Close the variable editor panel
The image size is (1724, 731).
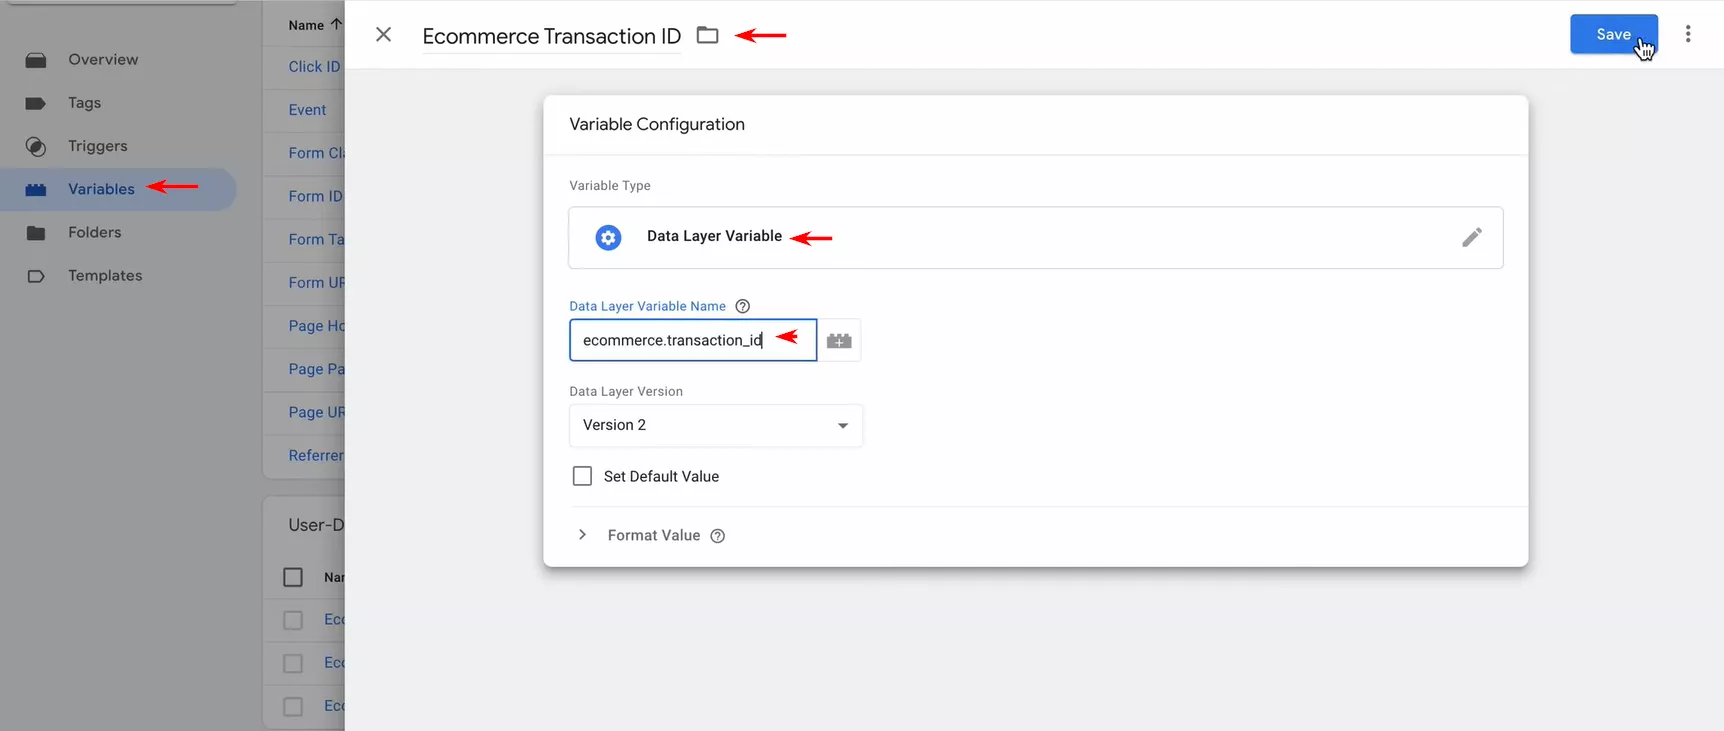[383, 35]
